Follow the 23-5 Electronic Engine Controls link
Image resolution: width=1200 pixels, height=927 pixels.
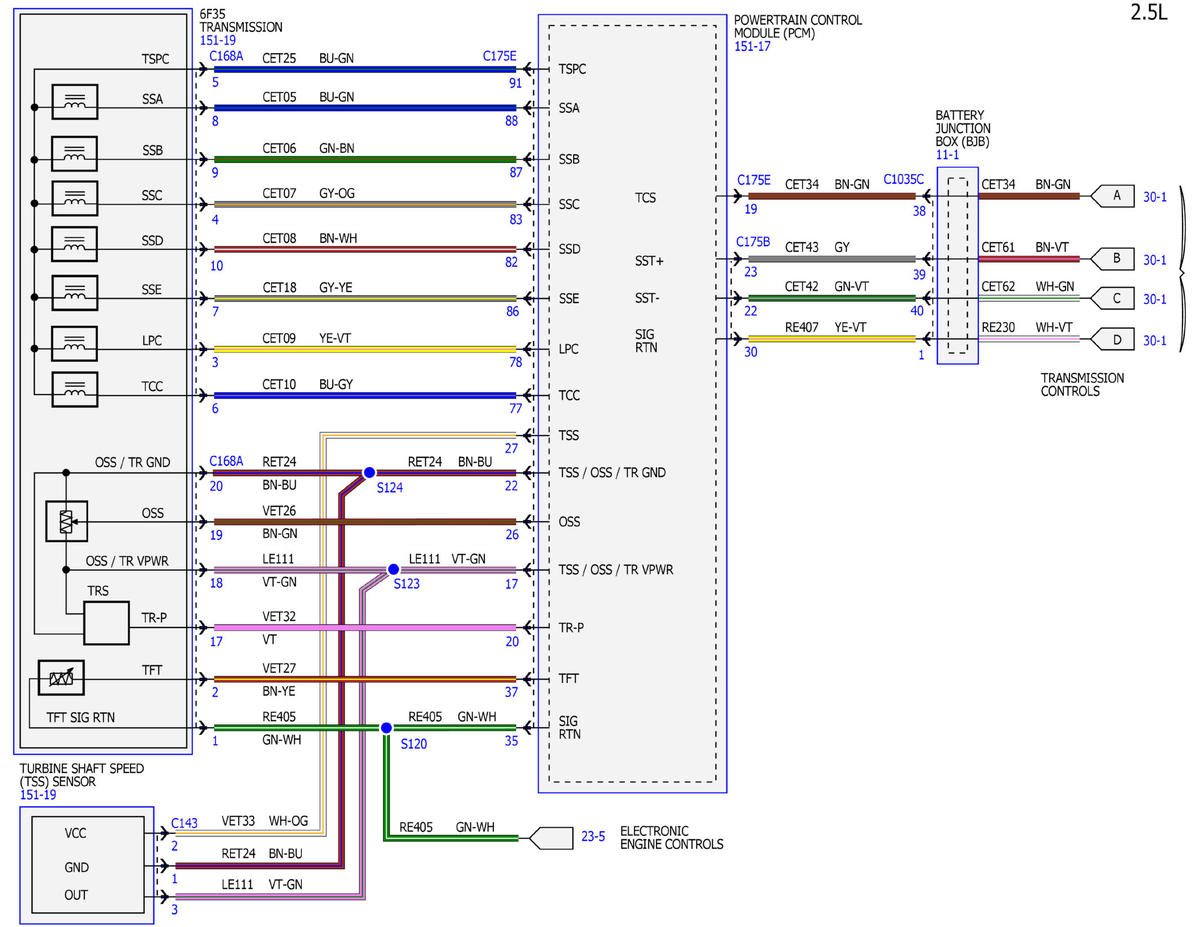tap(593, 837)
